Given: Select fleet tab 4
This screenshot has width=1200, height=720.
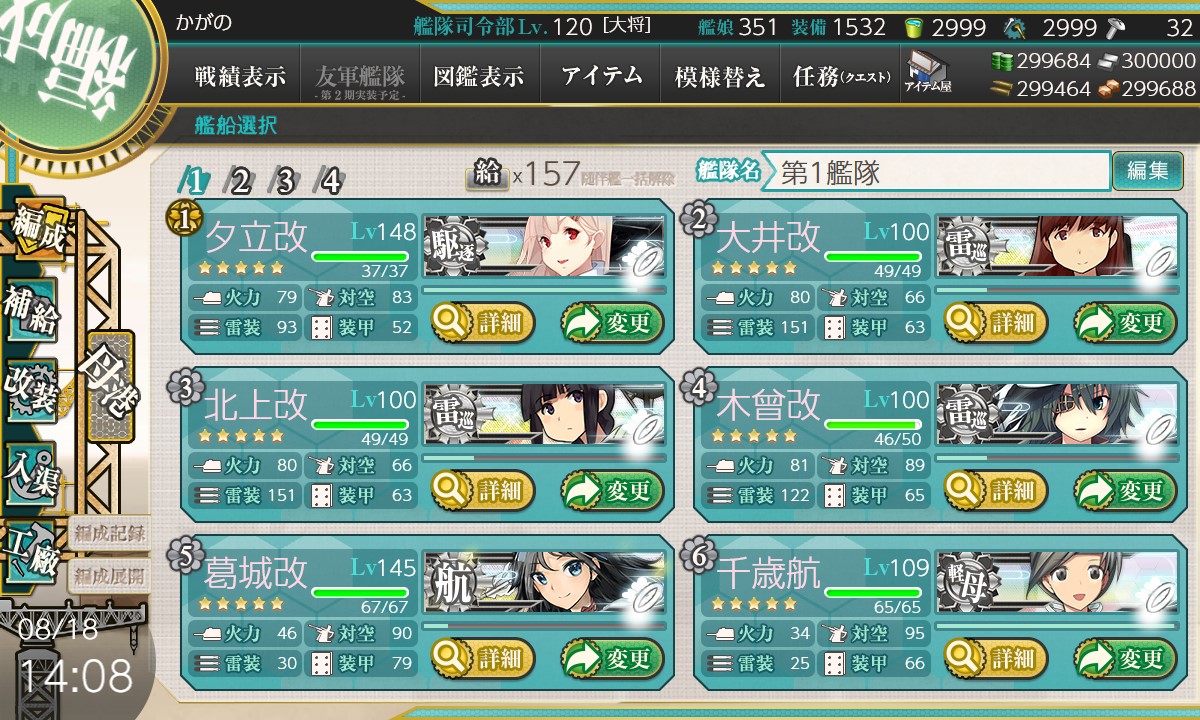Looking at the screenshot, I should 330,181.
